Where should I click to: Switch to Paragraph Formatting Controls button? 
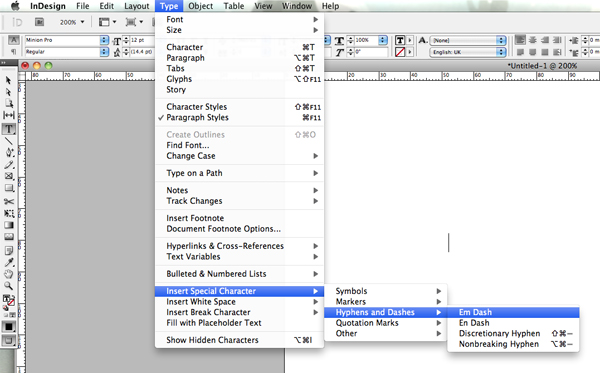click(13, 52)
